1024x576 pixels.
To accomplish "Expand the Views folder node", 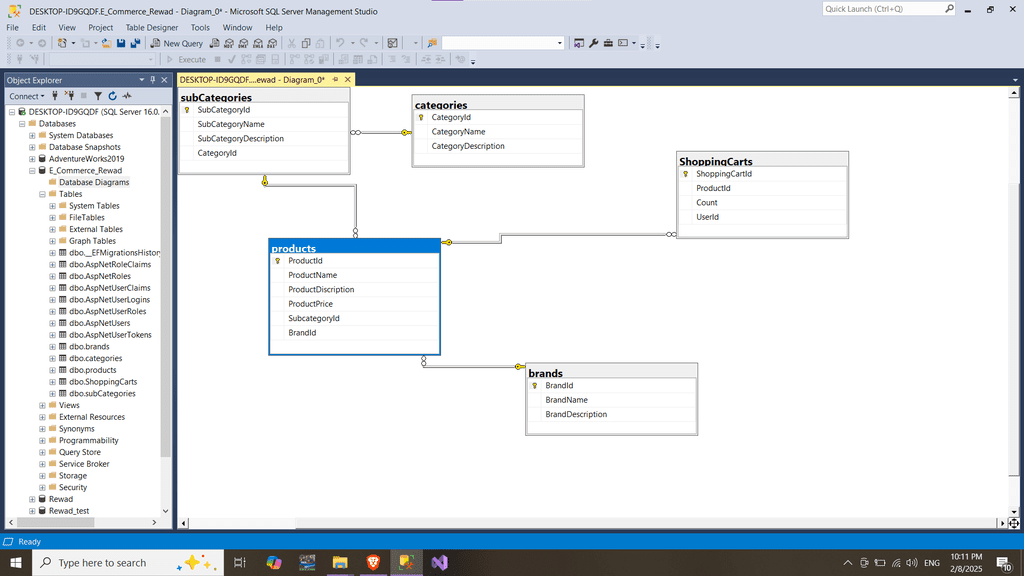I will 42,406.
